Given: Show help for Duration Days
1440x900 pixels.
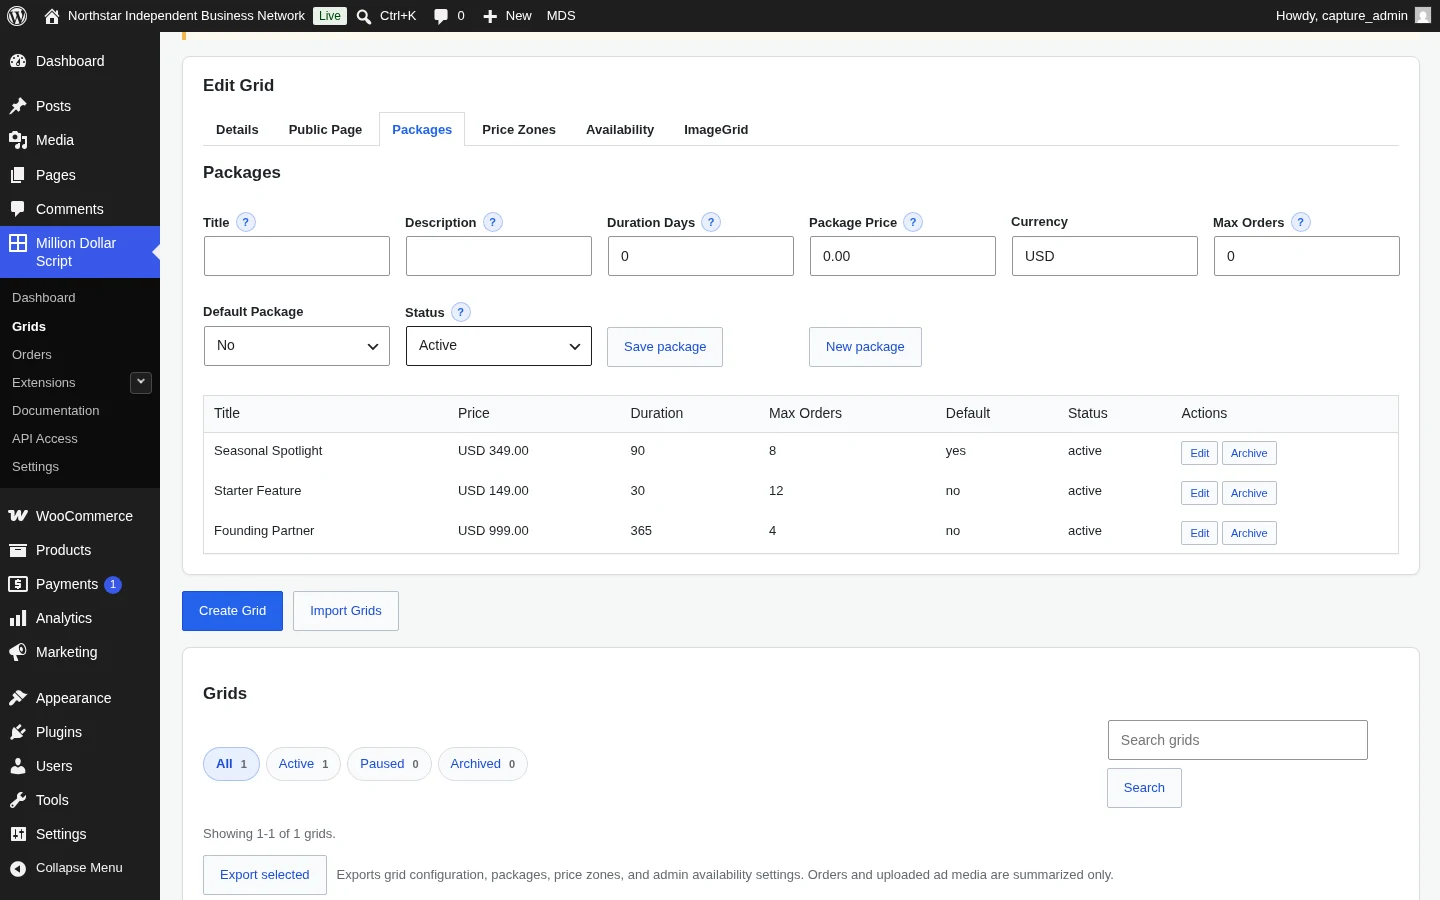Looking at the screenshot, I should coord(711,222).
